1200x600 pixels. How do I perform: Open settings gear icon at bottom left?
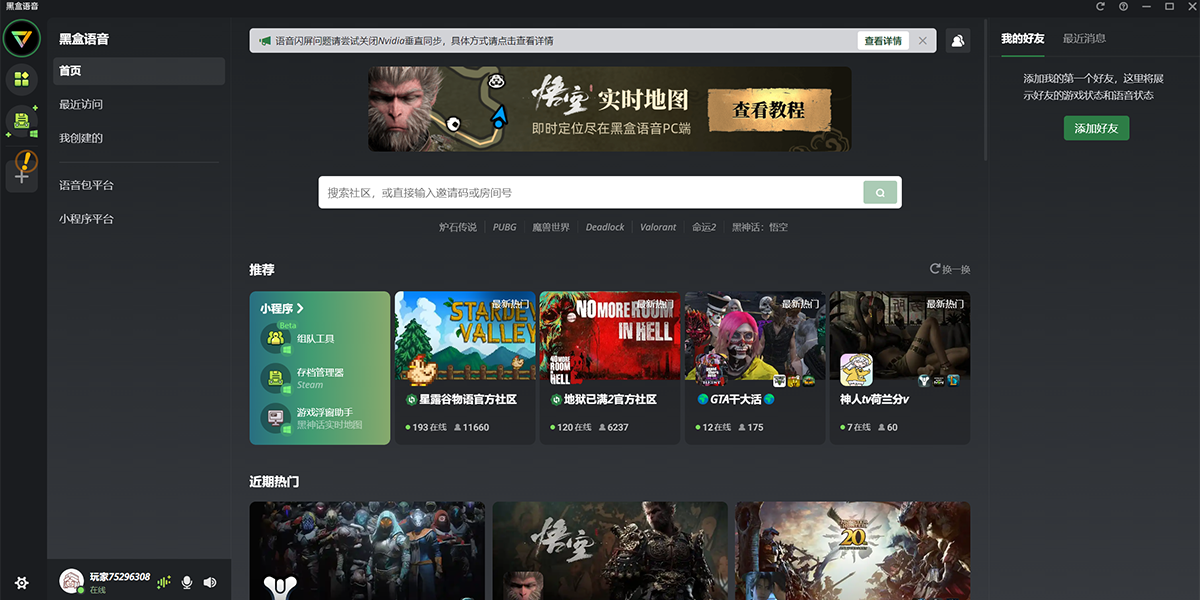[x=21, y=582]
